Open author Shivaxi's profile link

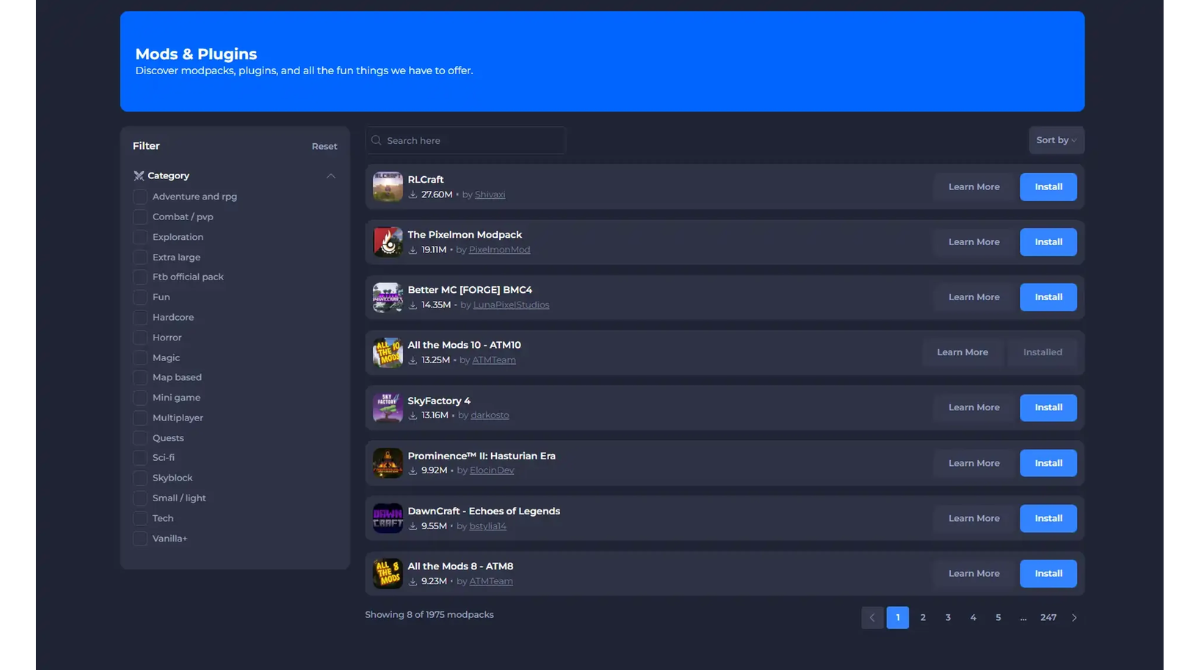click(490, 195)
